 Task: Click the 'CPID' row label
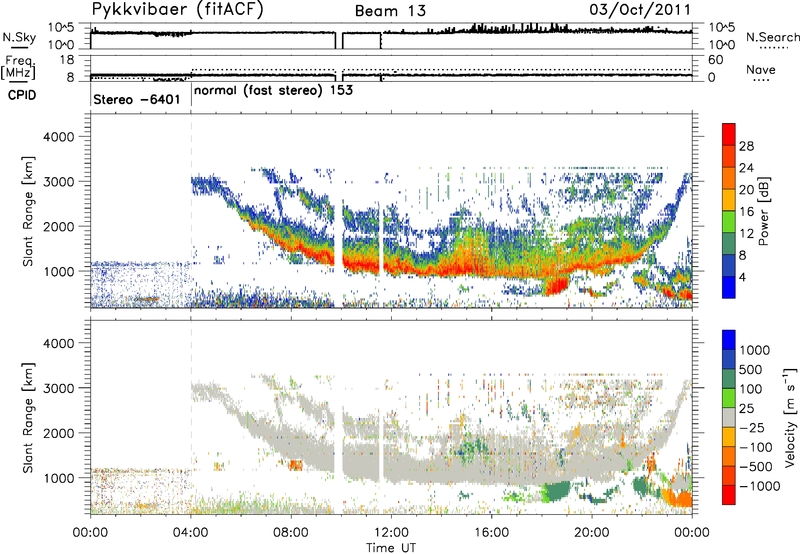point(22,95)
